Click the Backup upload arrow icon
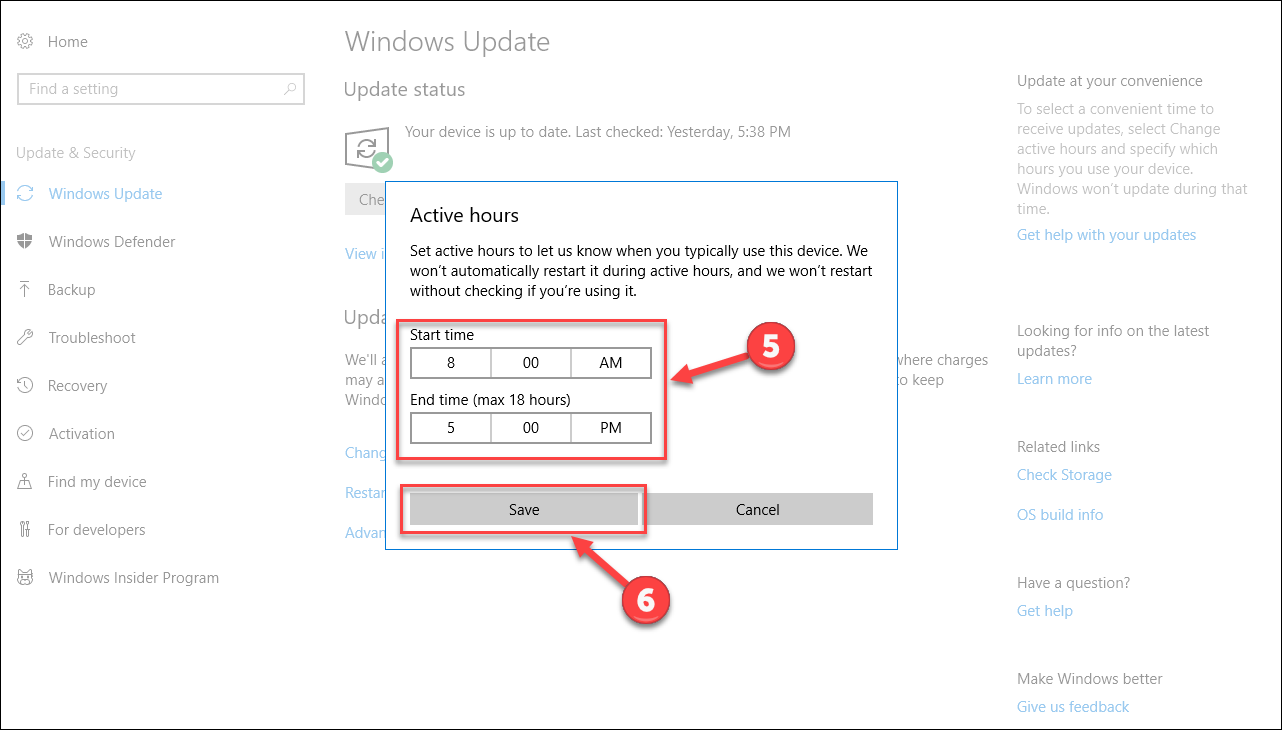The image size is (1282, 730). click(x=26, y=290)
